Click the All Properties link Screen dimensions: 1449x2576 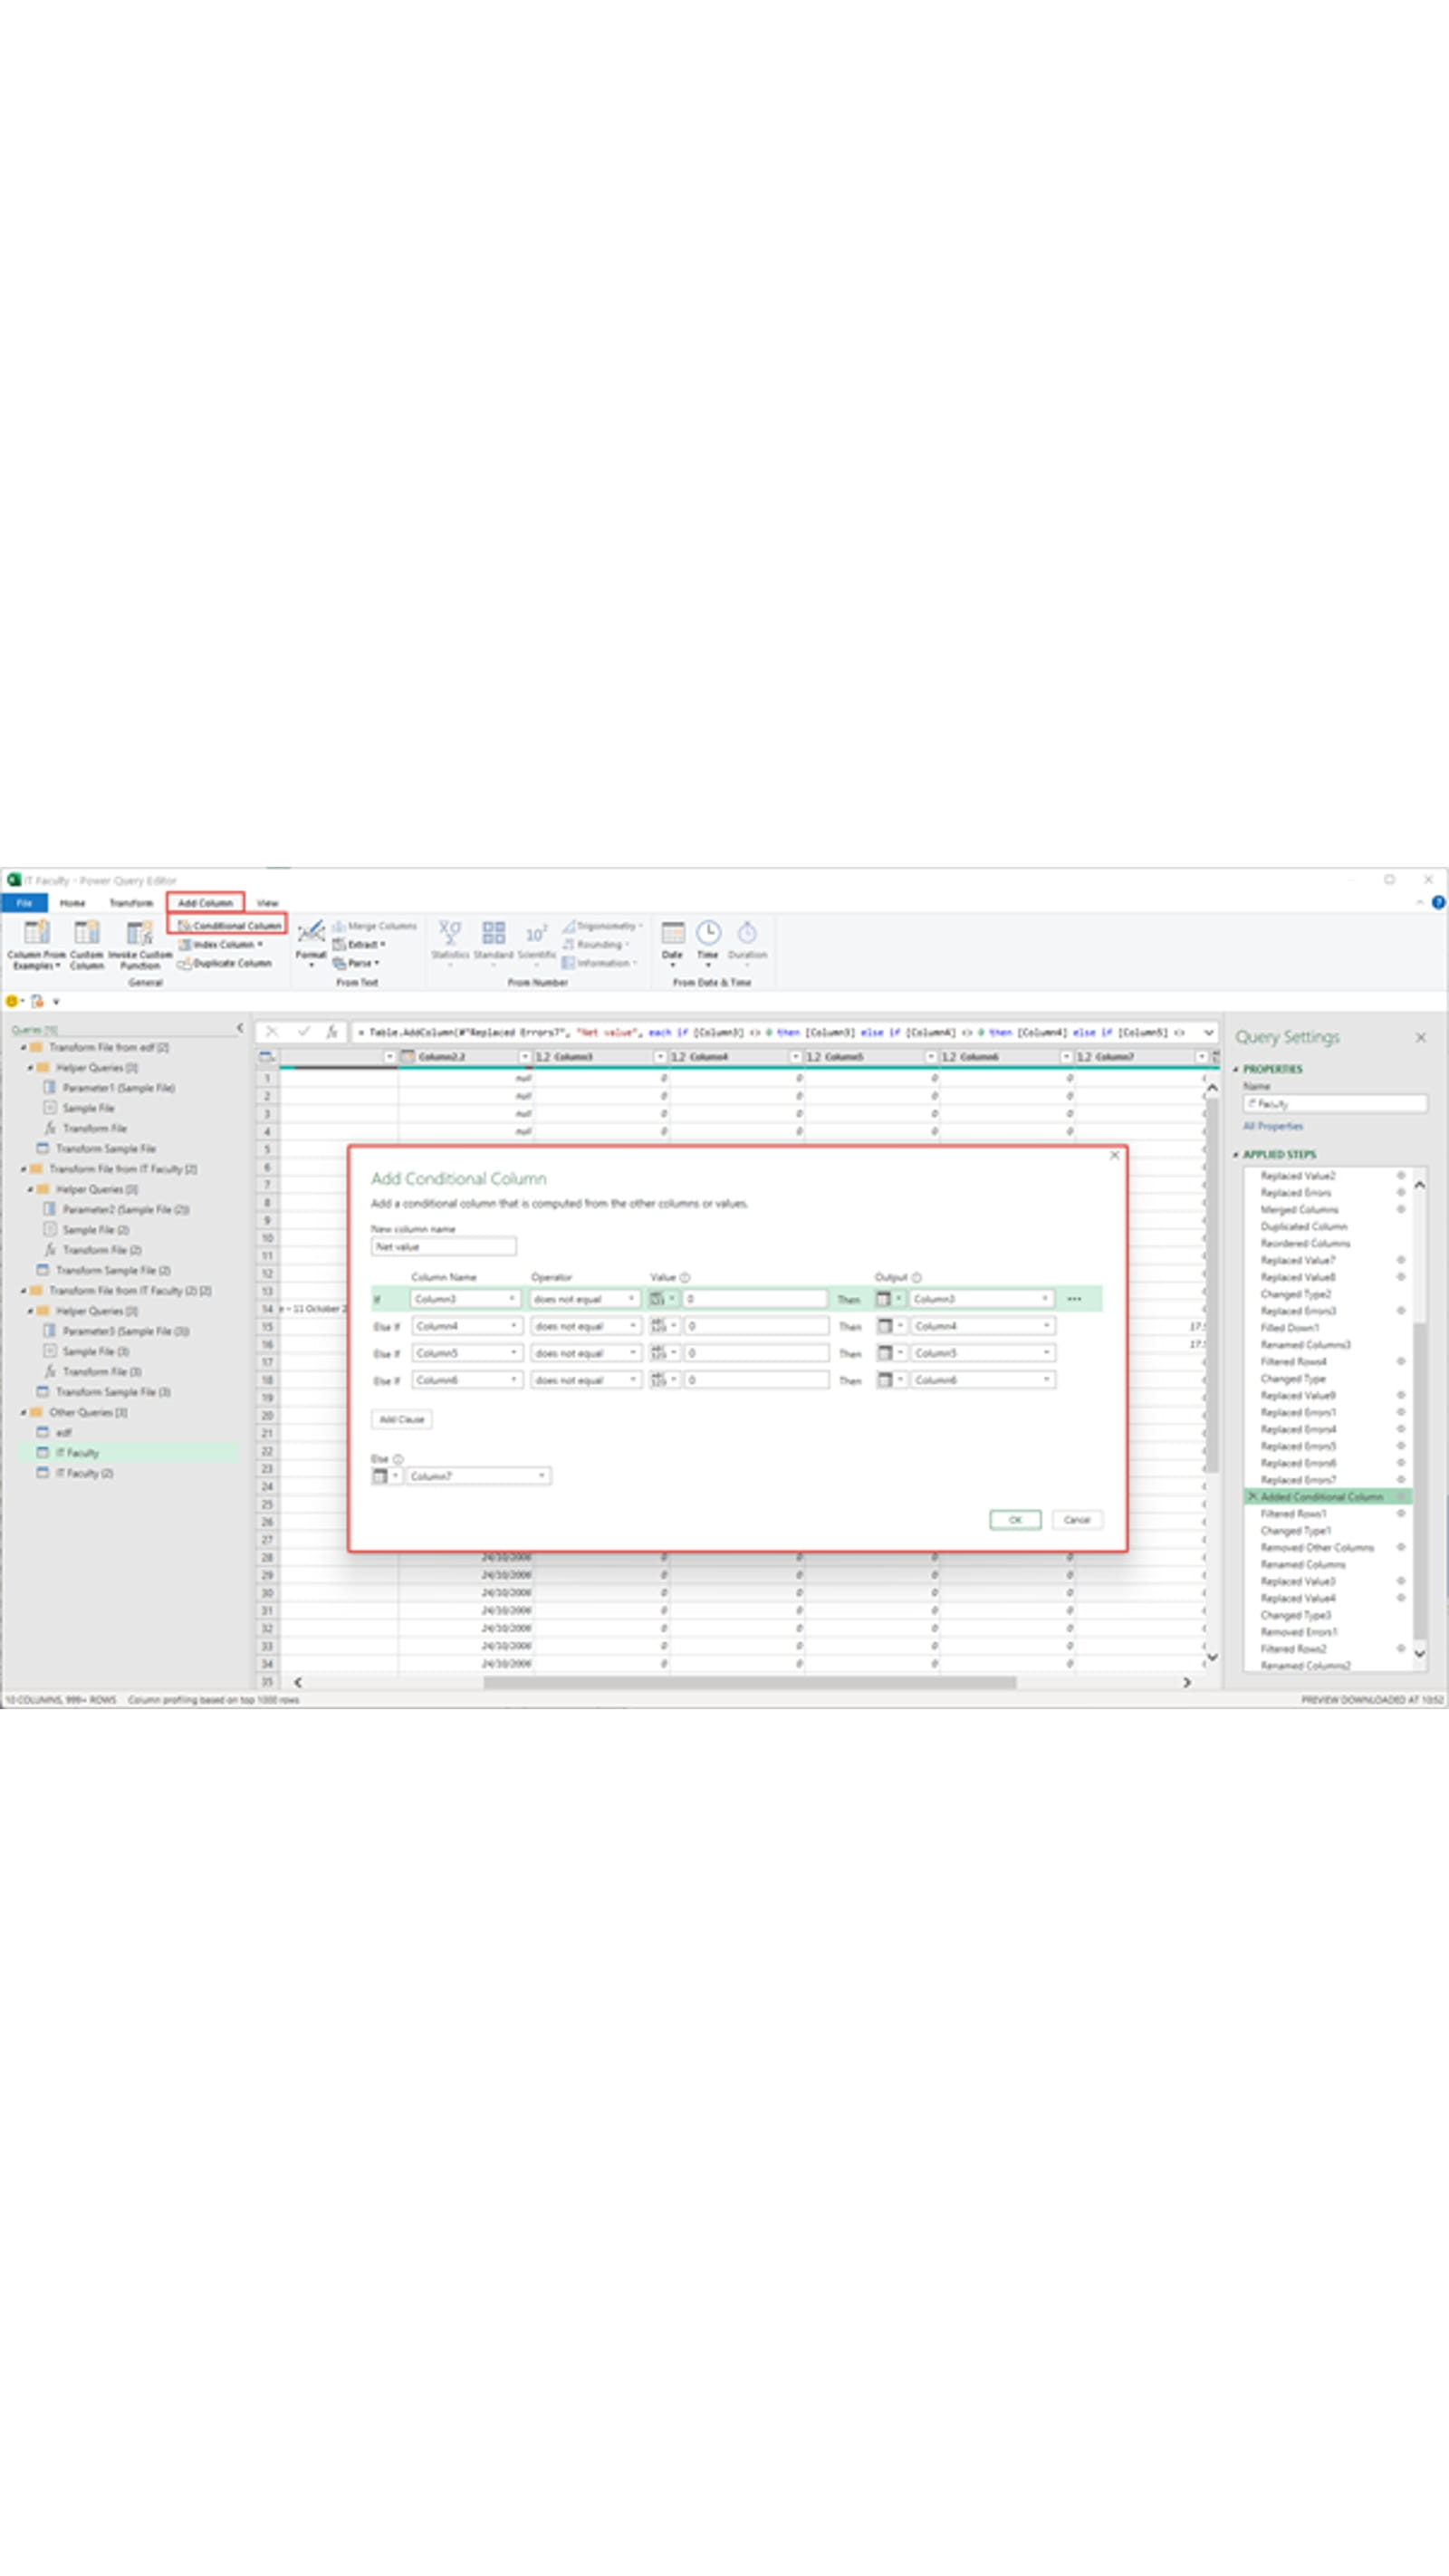pos(1272,1126)
